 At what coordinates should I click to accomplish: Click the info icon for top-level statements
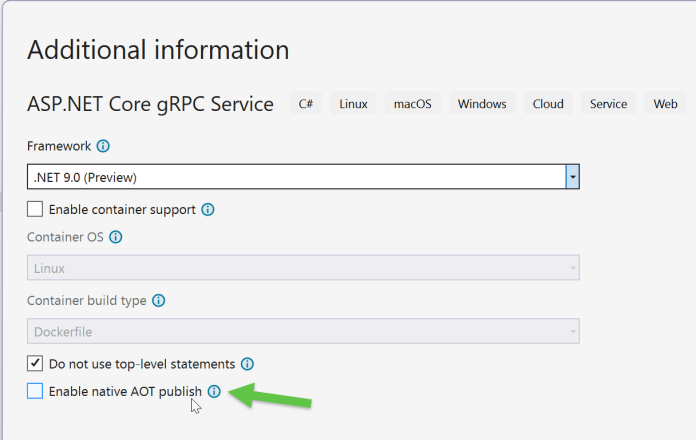[247, 364]
